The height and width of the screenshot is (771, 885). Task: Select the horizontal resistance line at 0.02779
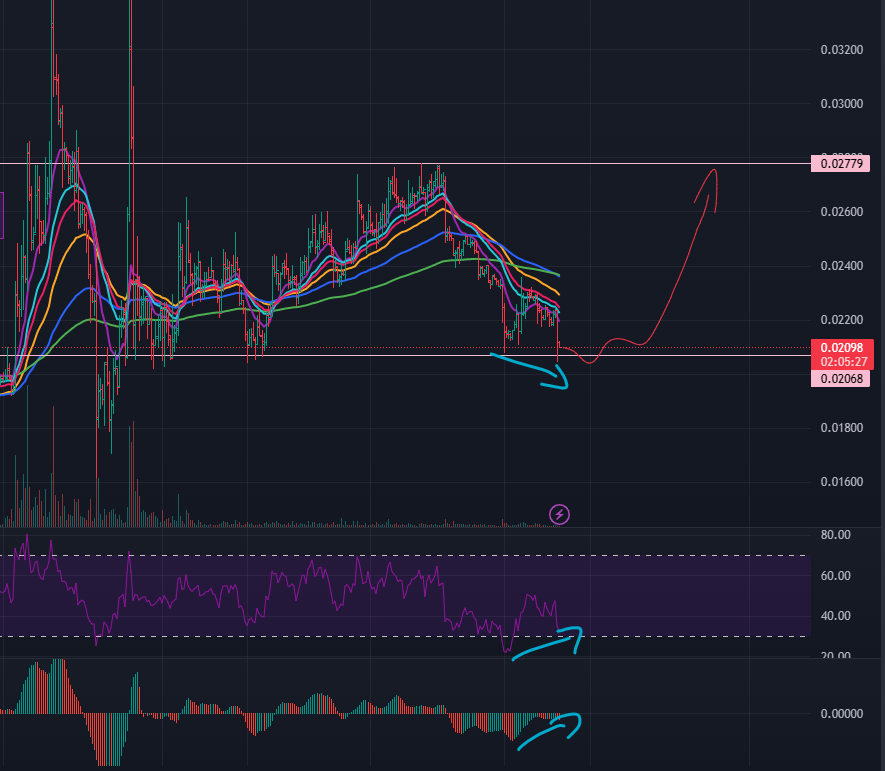coord(405,164)
